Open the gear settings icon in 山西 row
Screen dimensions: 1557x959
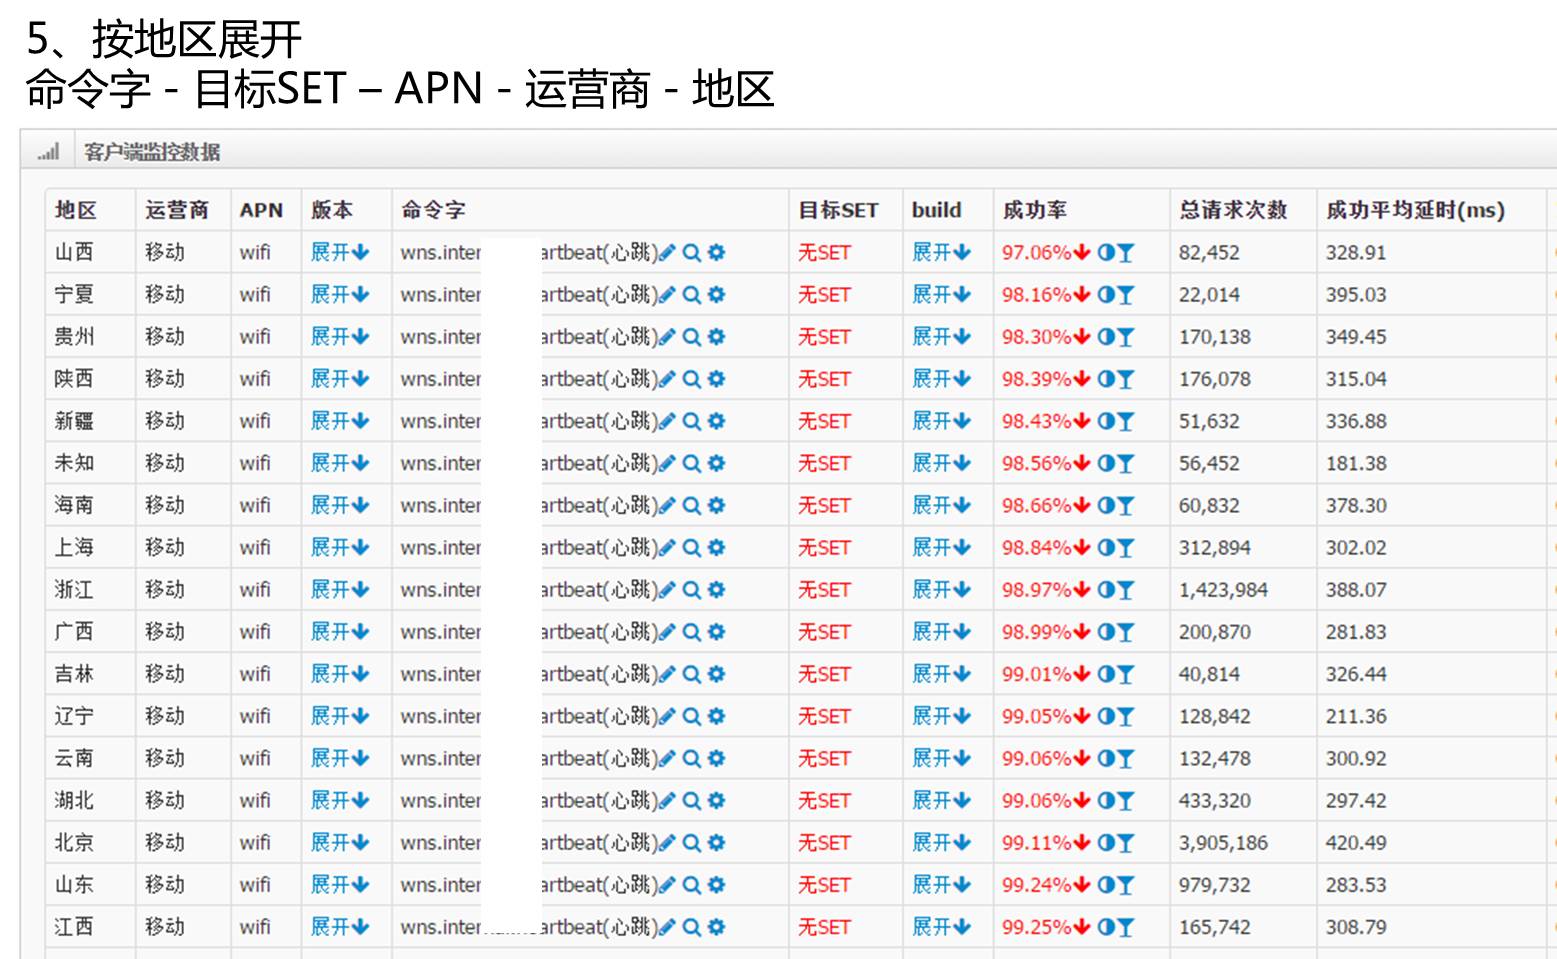(716, 253)
